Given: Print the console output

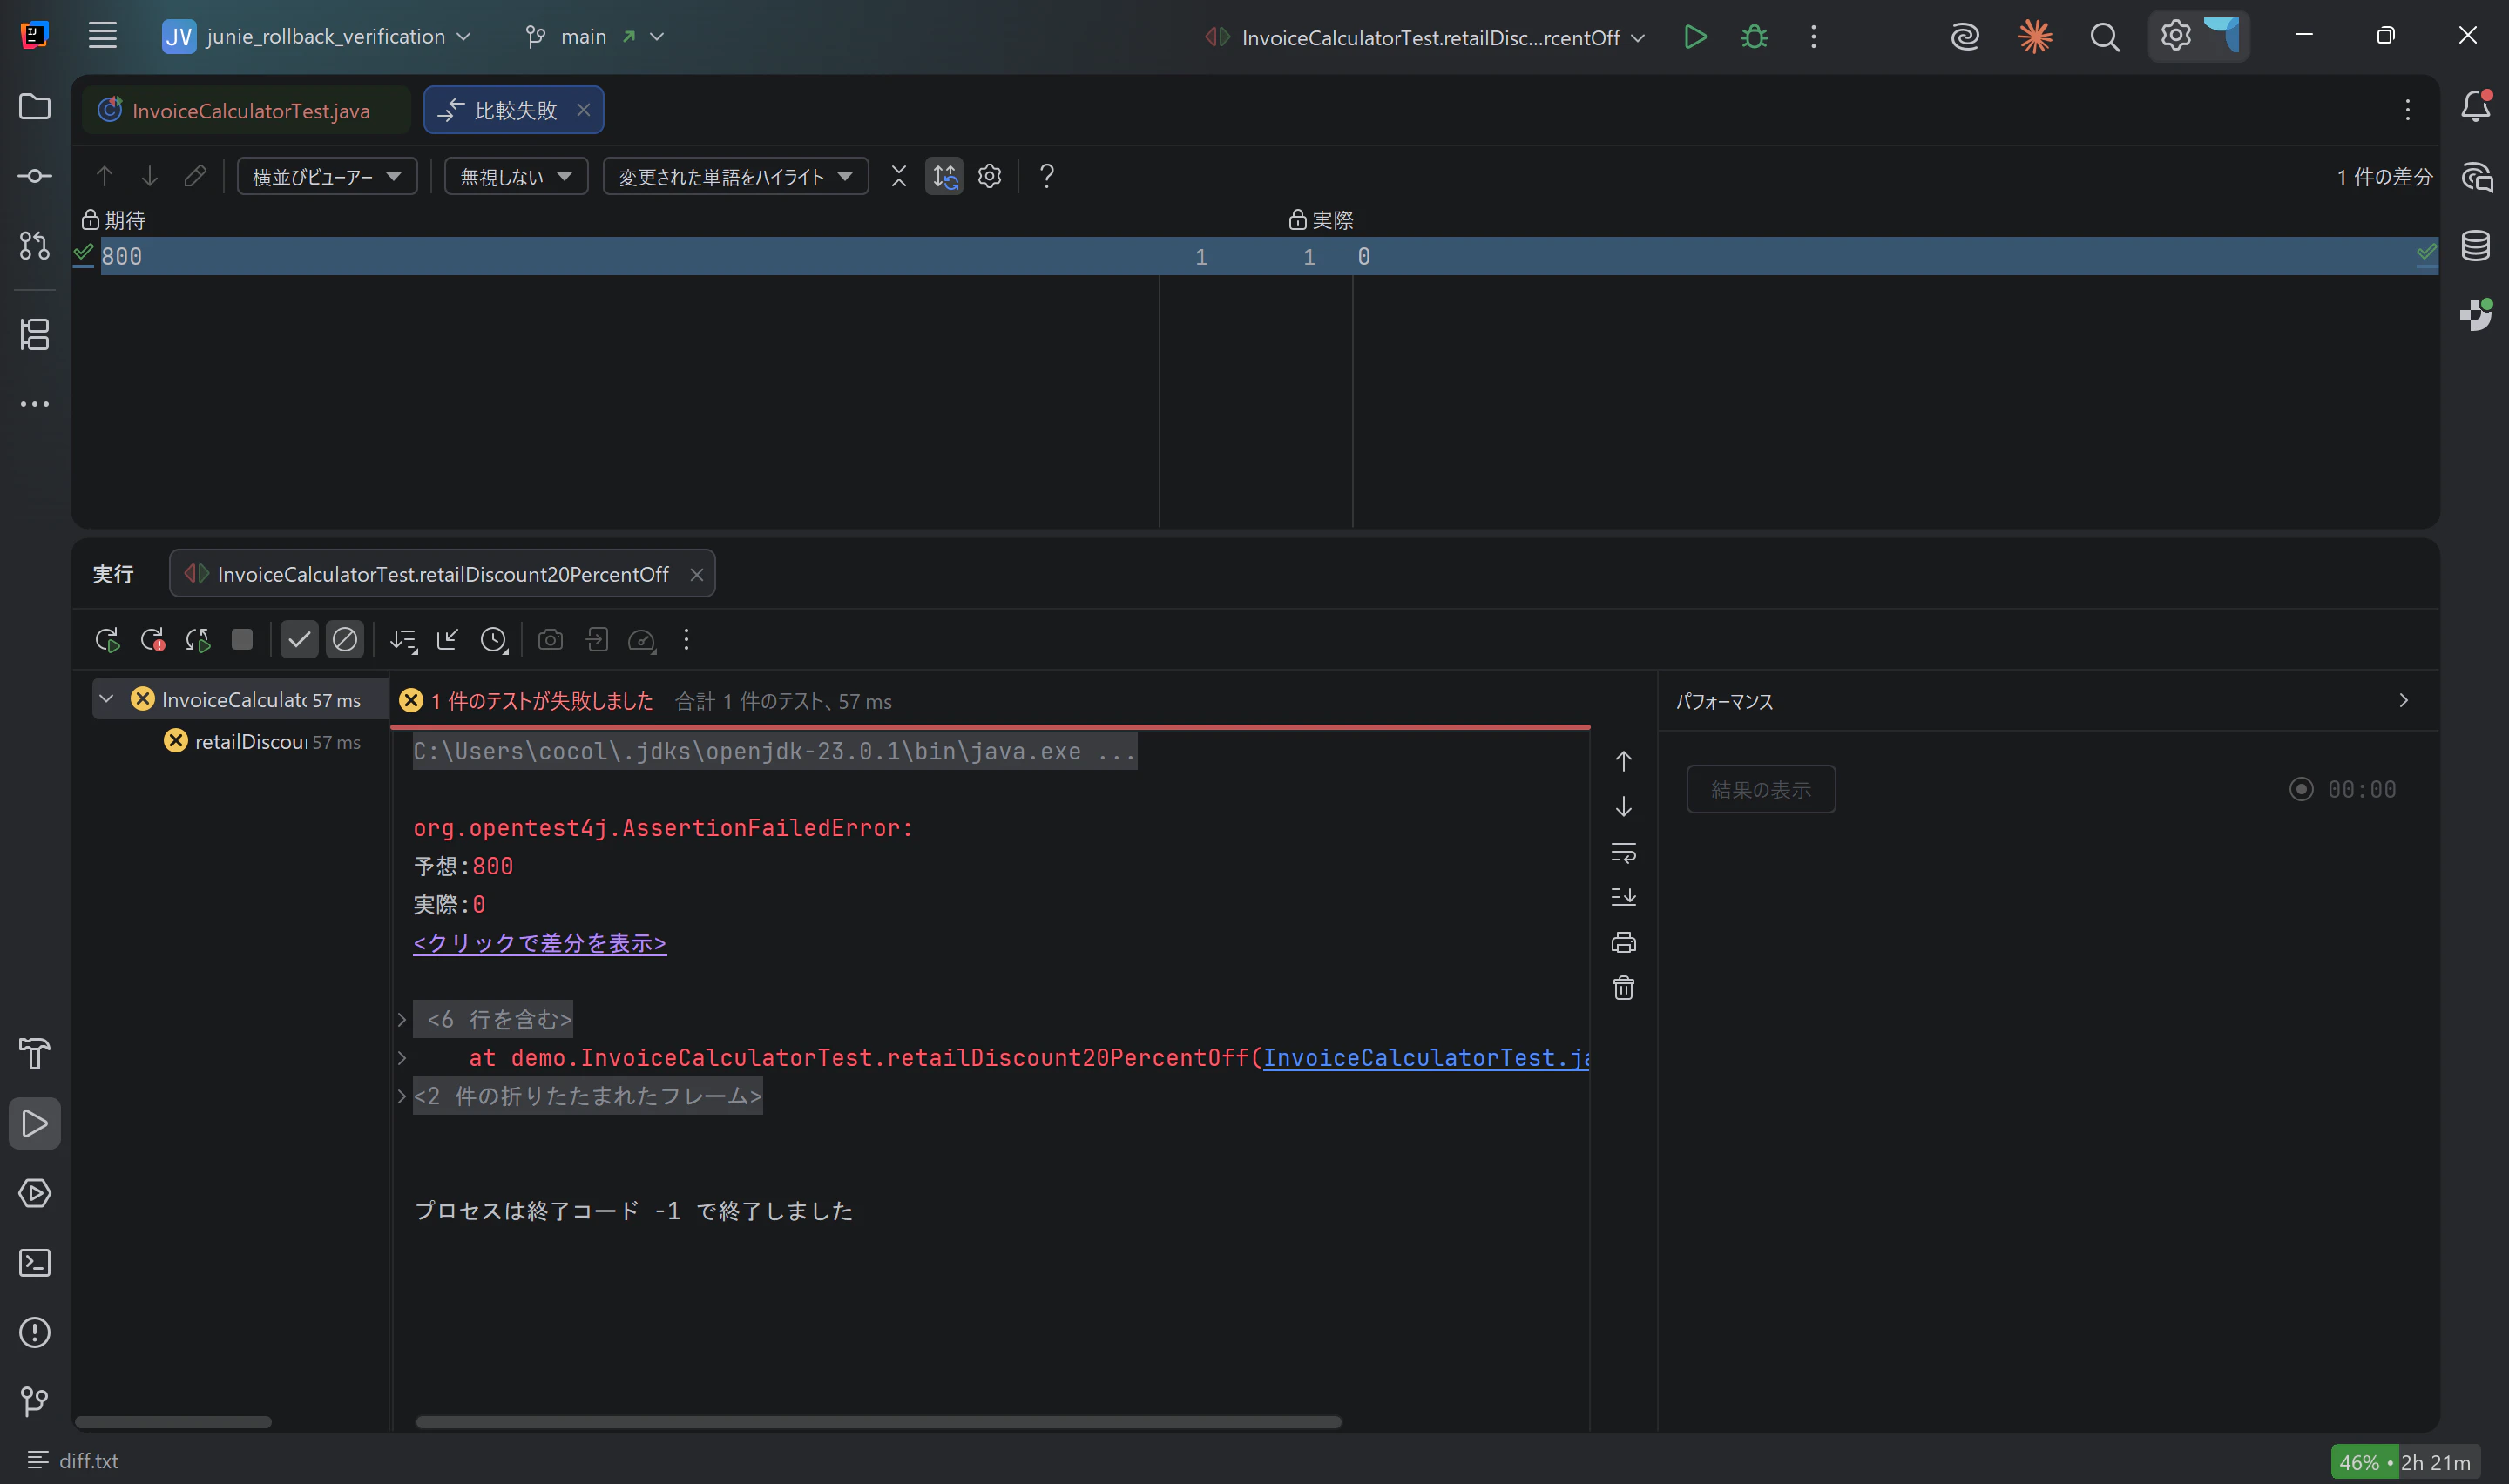Looking at the screenshot, I should 1623,942.
